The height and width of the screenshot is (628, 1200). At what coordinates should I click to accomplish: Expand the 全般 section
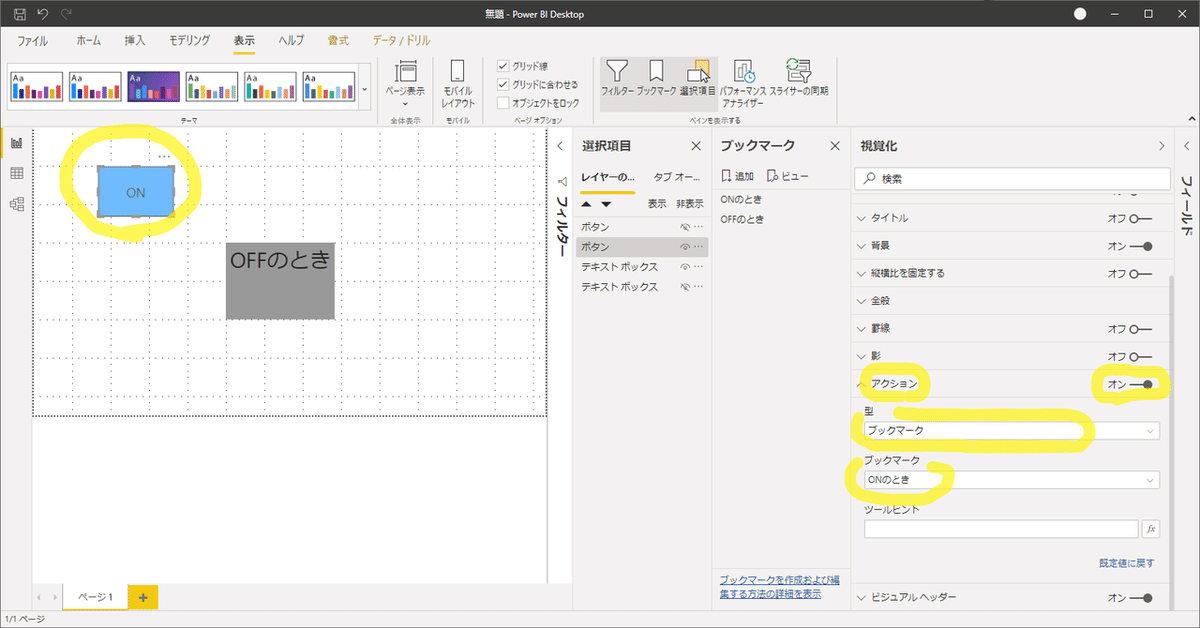862,301
